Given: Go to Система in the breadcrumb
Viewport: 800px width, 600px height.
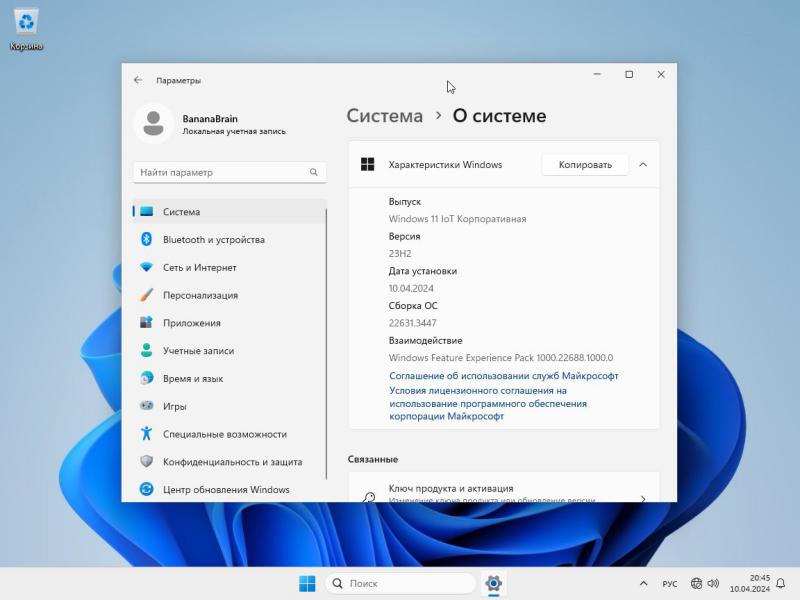Looking at the screenshot, I should [x=385, y=116].
